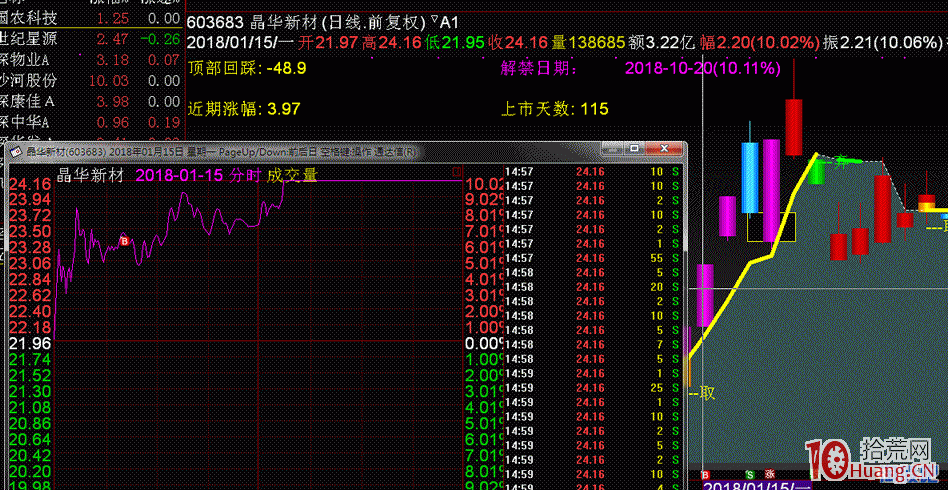Screen dimensions: 948x490
Task: Click the small red square icon above the intraday chart
Action: [x=457, y=172]
